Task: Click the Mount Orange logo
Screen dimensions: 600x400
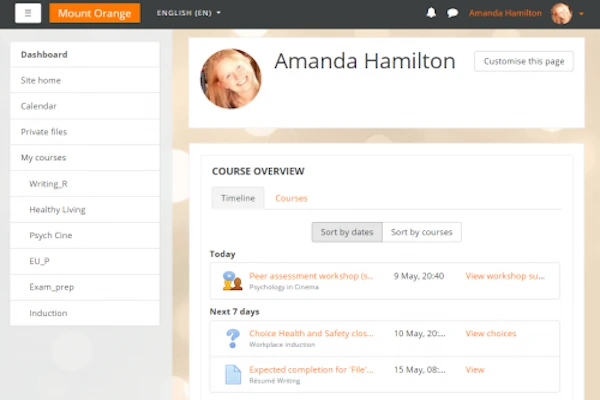Action: tap(94, 13)
